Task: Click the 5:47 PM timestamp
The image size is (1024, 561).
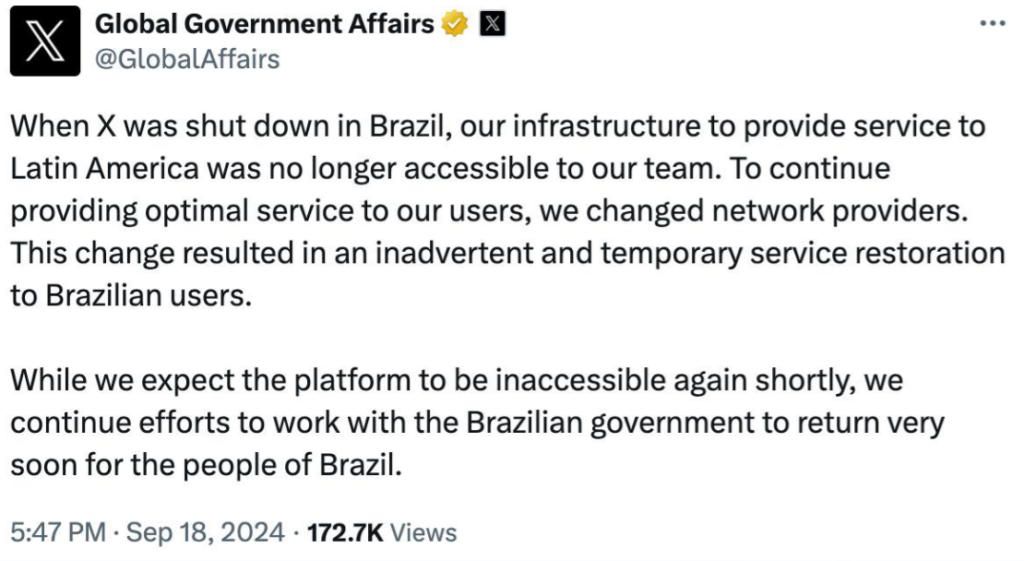Action: click(57, 533)
